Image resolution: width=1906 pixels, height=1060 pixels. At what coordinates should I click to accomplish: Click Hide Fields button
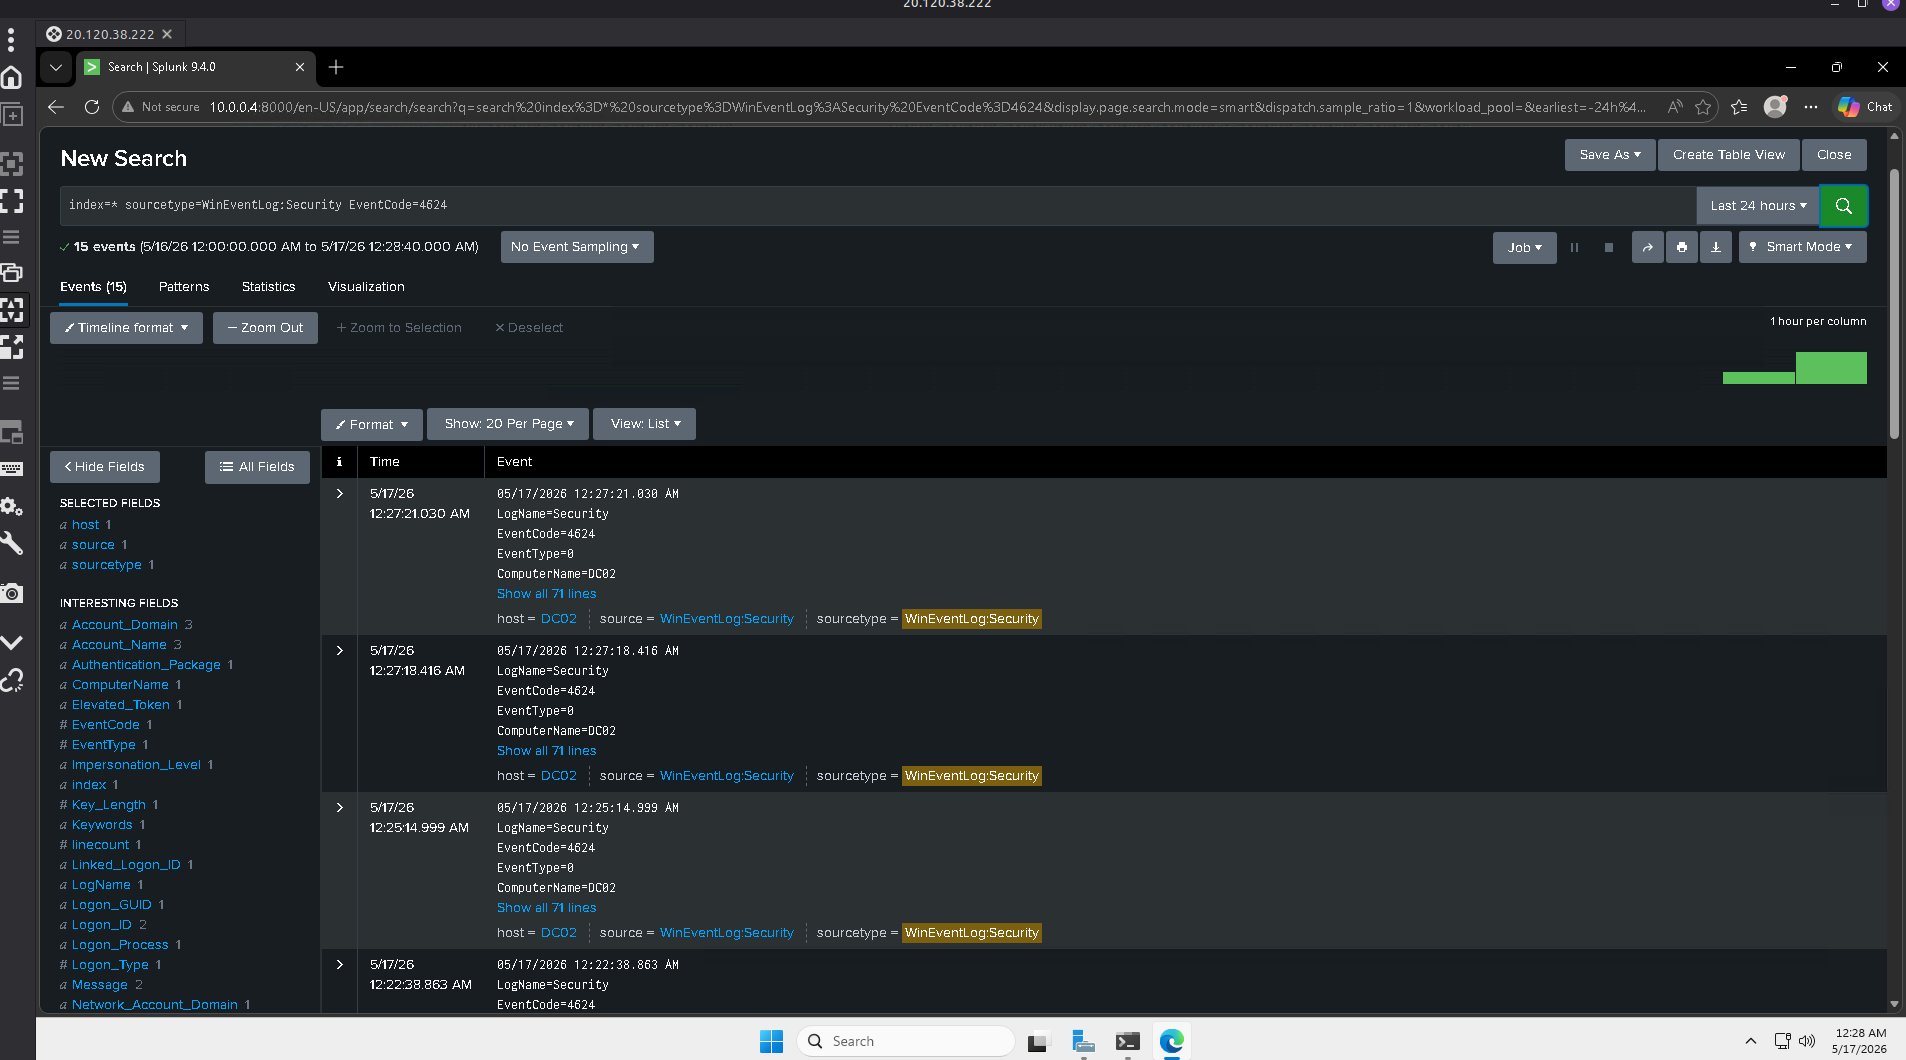click(x=105, y=467)
